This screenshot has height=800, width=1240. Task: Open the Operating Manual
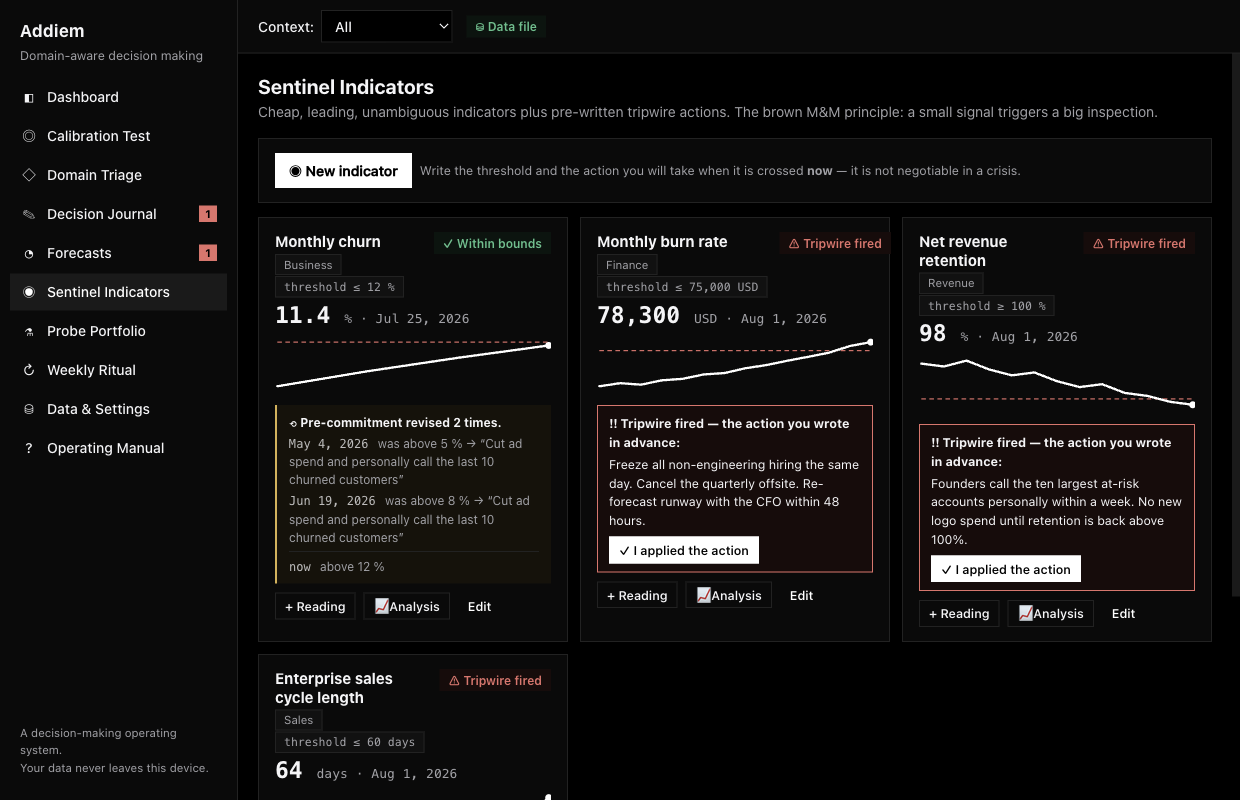pos(118,448)
